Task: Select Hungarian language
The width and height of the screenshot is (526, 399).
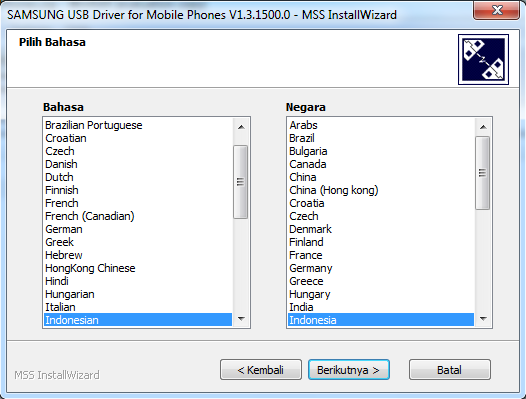Action: point(138,294)
